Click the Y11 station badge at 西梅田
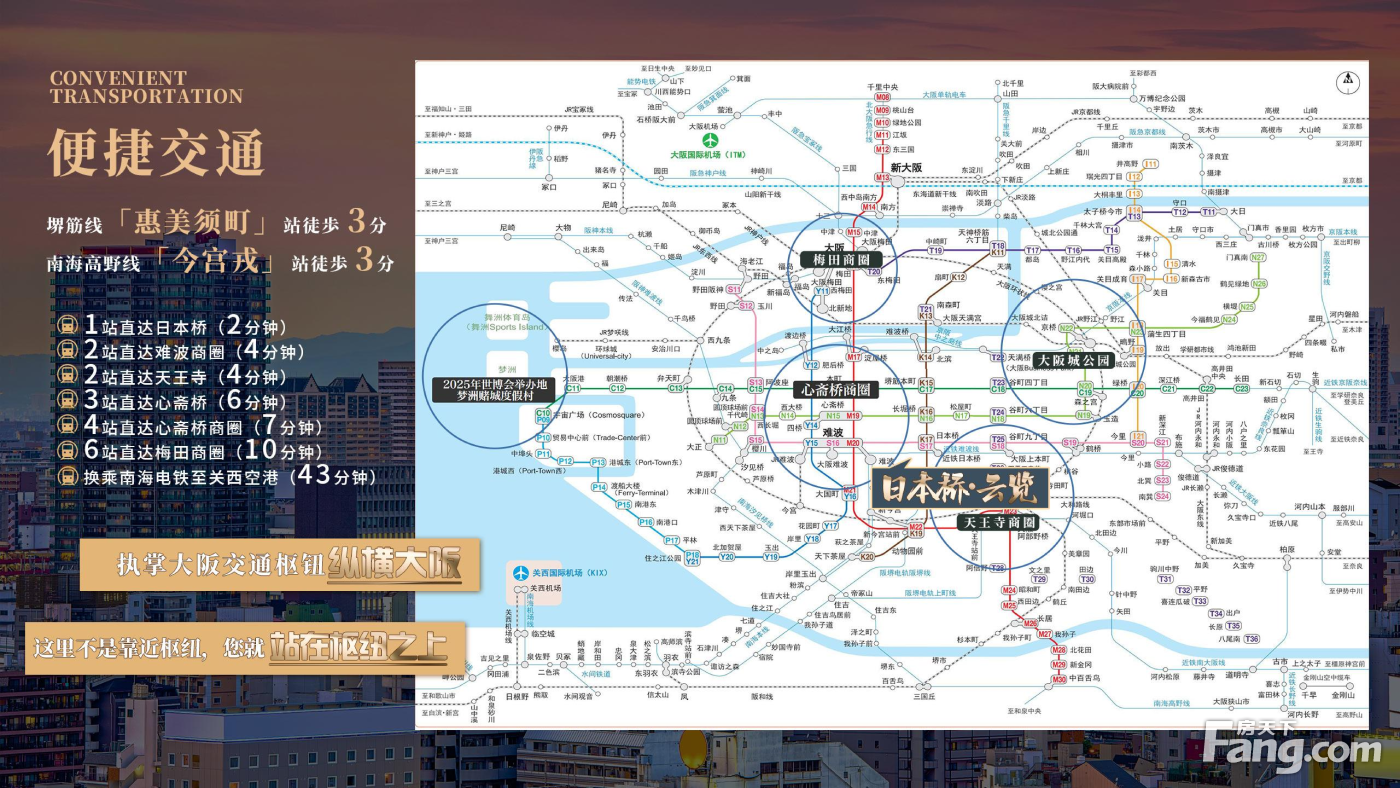 pos(822,291)
